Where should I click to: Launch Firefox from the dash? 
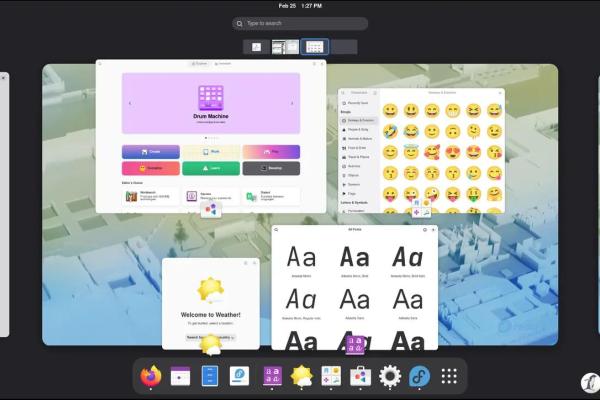point(151,376)
